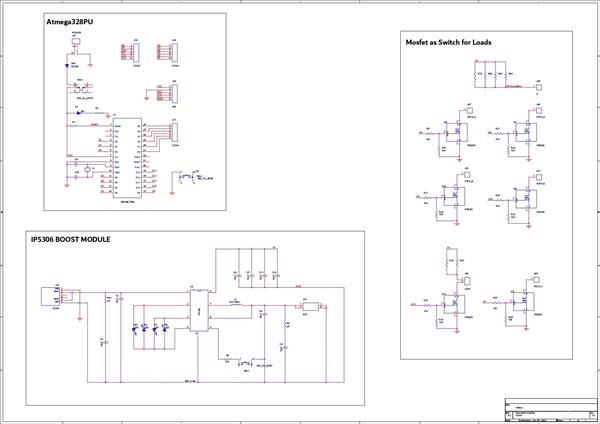Click the IP5306 BOOST MODULE heading

[70, 240]
